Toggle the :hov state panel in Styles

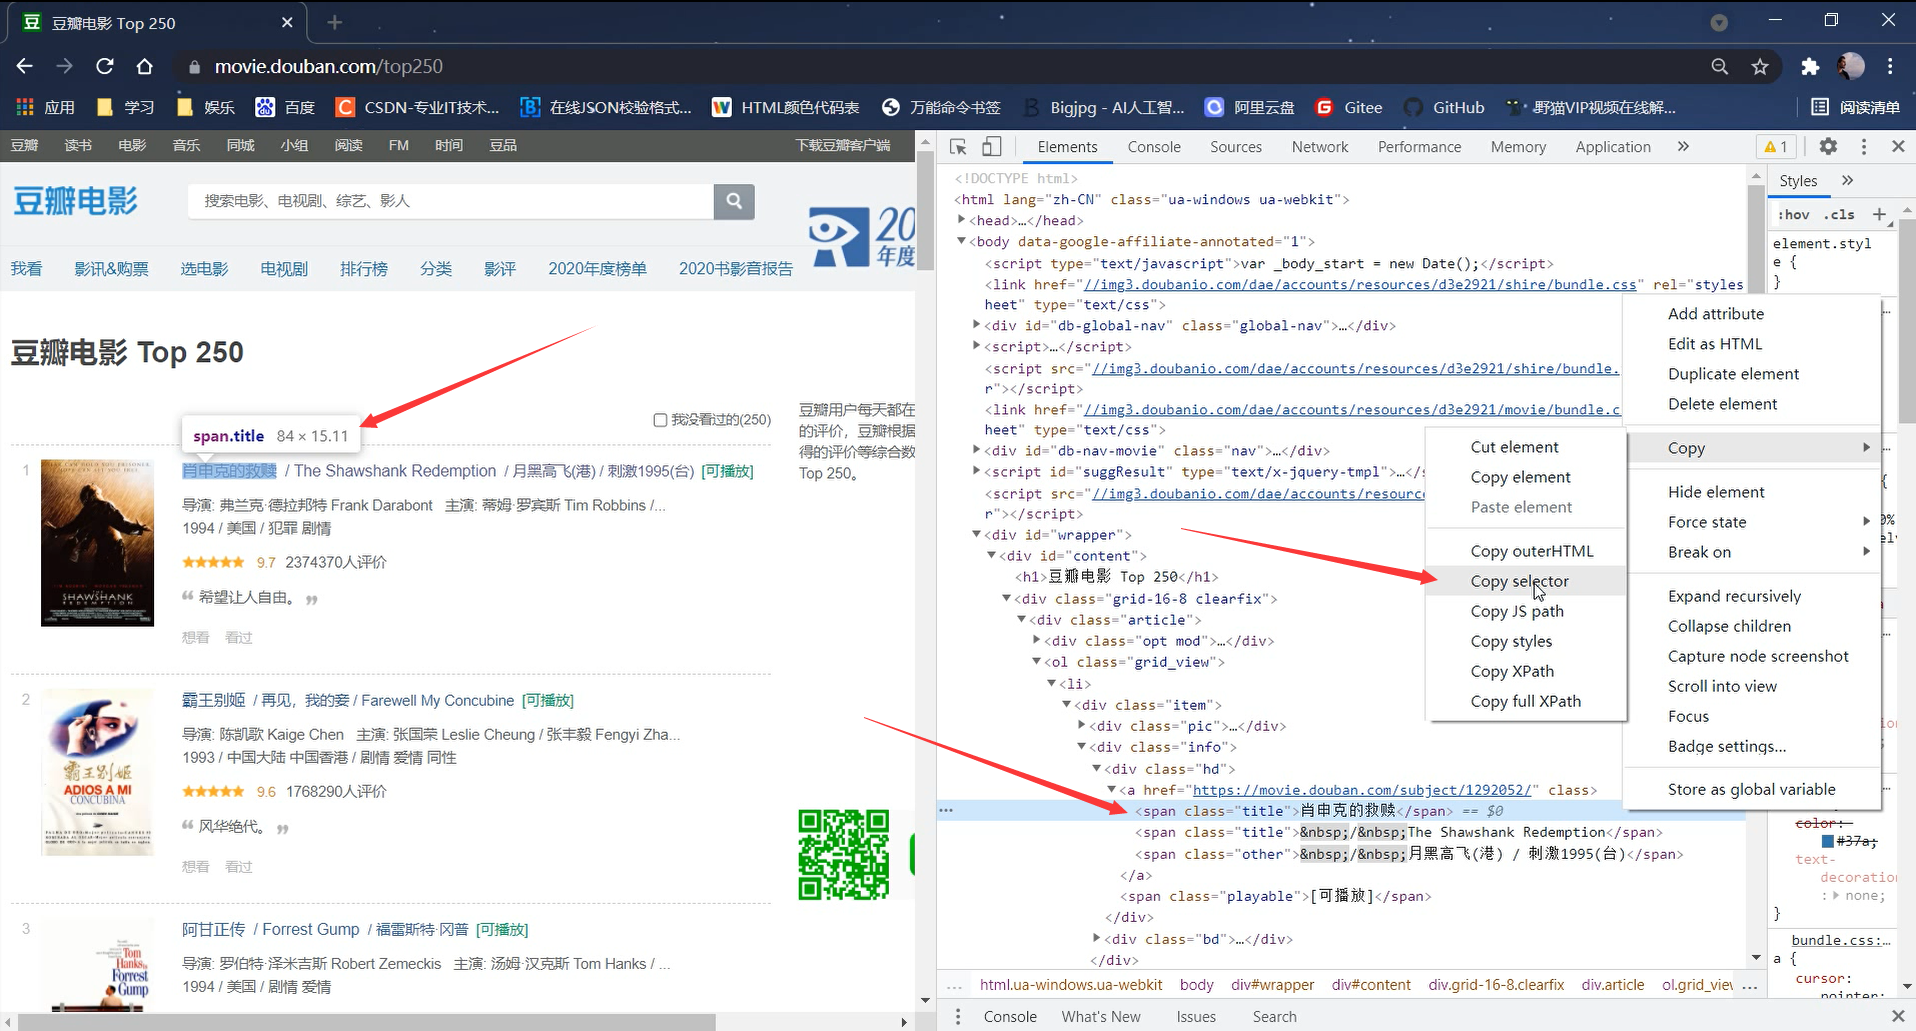click(x=1793, y=214)
